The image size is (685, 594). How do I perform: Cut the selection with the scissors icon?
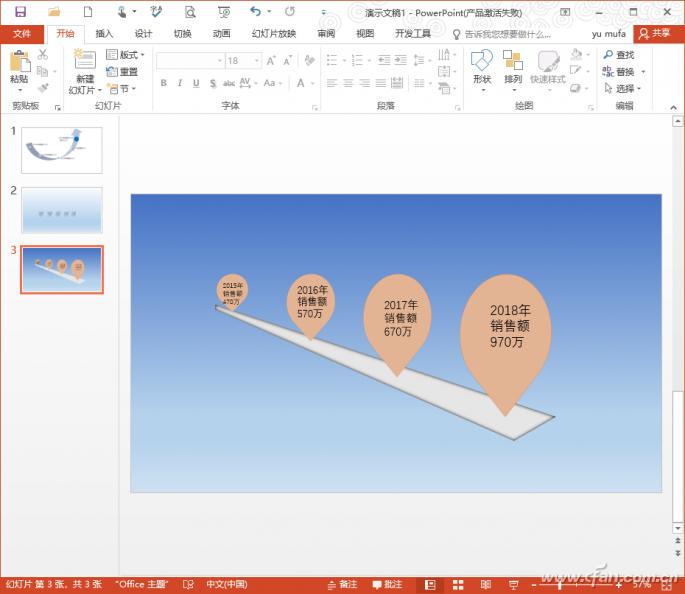(42, 55)
